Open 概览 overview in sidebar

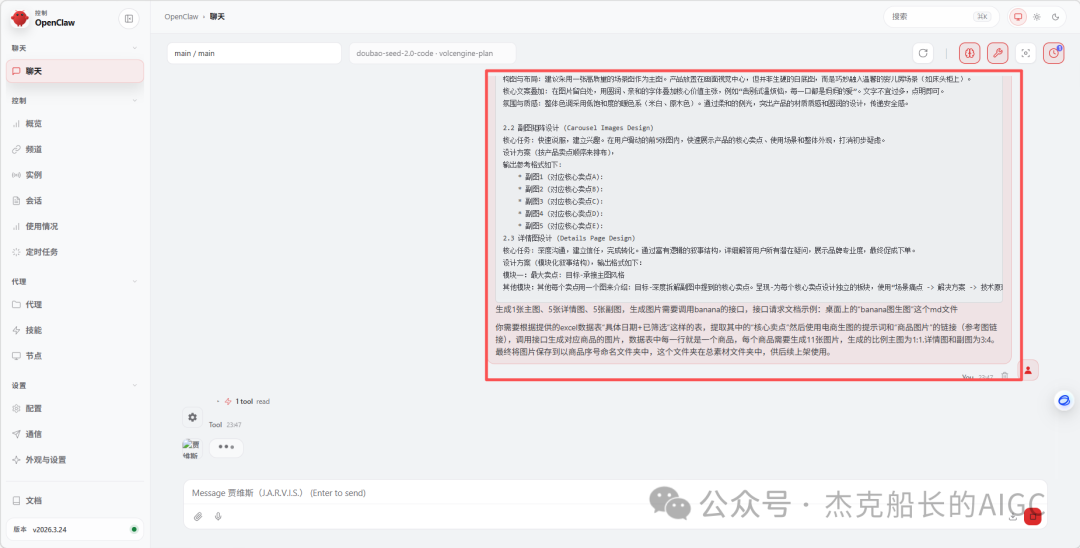(x=75, y=124)
